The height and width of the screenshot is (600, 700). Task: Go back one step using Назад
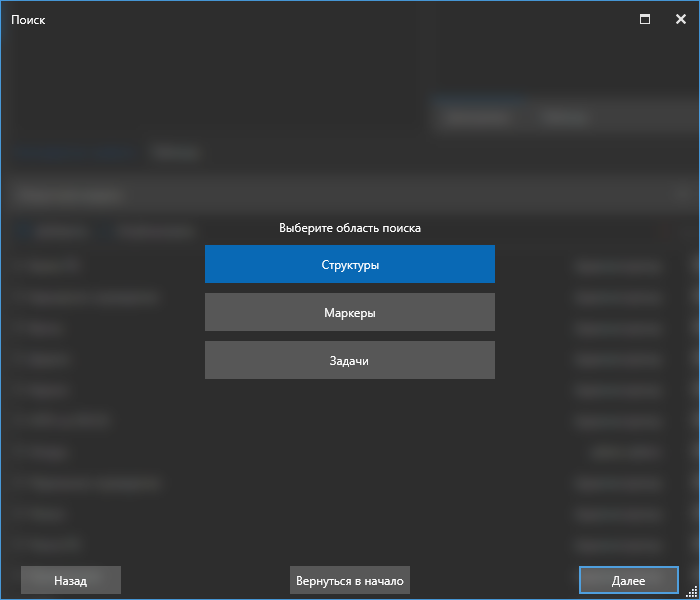tap(71, 580)
